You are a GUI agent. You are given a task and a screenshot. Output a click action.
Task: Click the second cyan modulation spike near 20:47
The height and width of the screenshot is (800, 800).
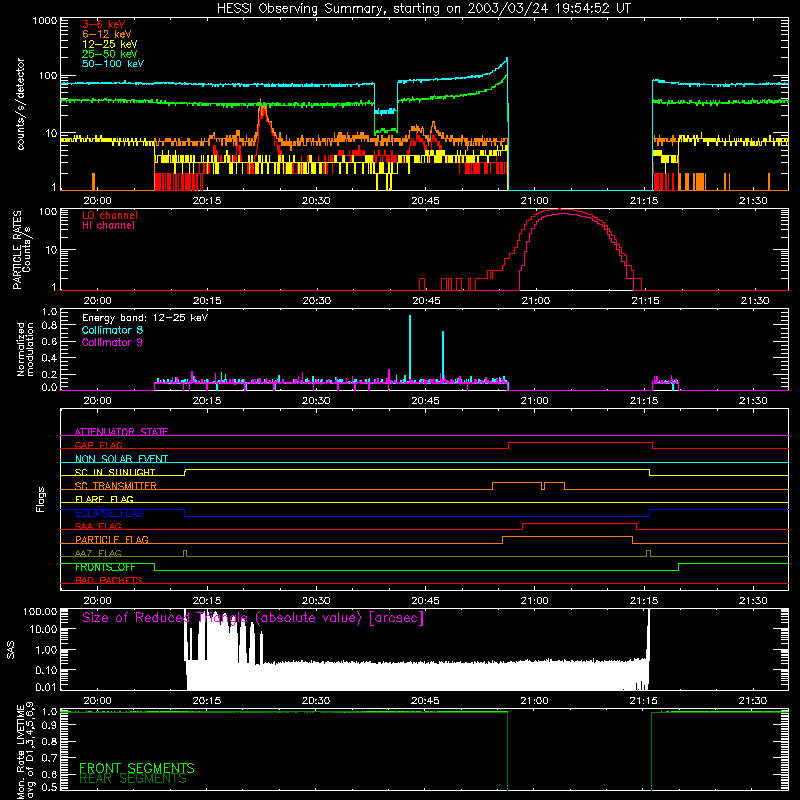tap(443, 356)
